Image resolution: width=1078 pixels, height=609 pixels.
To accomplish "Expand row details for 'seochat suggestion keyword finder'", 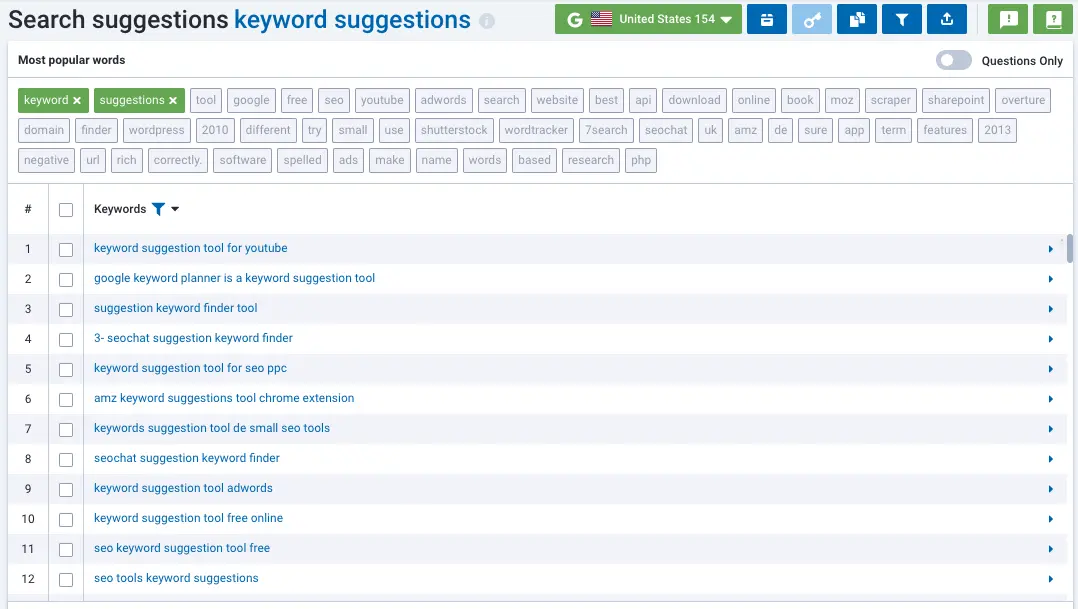I will point(1050,459).
